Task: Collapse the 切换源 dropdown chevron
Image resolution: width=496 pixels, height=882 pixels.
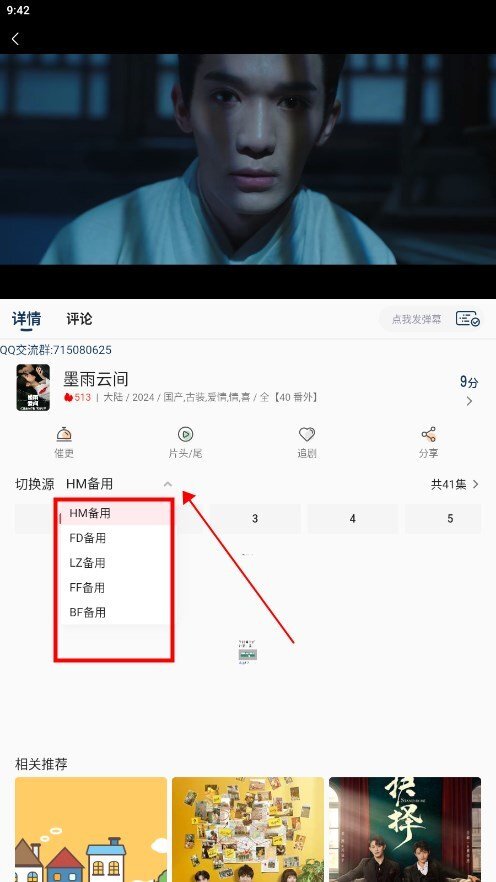Action: coord(168,484)
